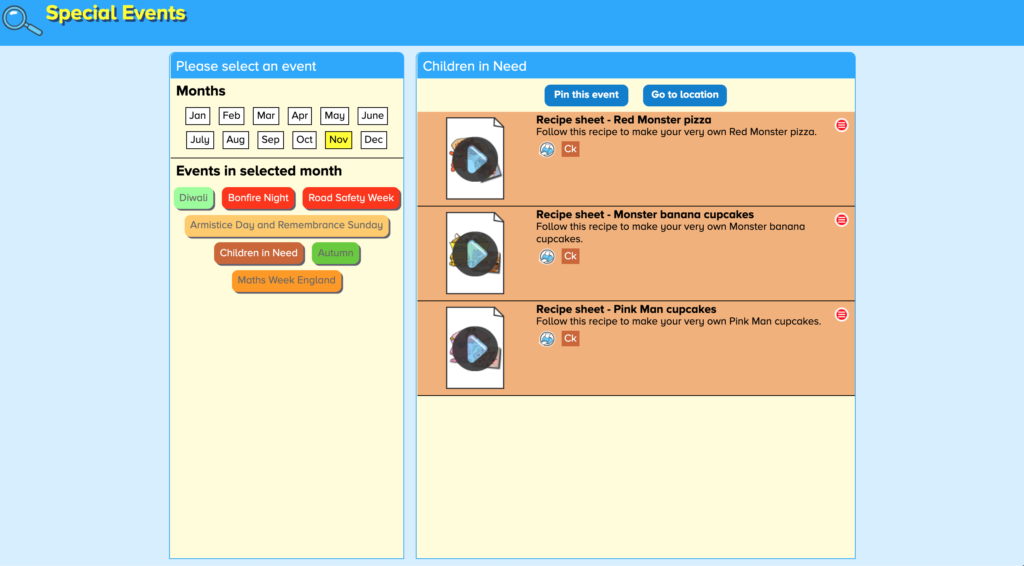Click globe icon under Monster banana cupcakes
The width and height of the screenshot is (1024, 566).
tap(547, 257)
